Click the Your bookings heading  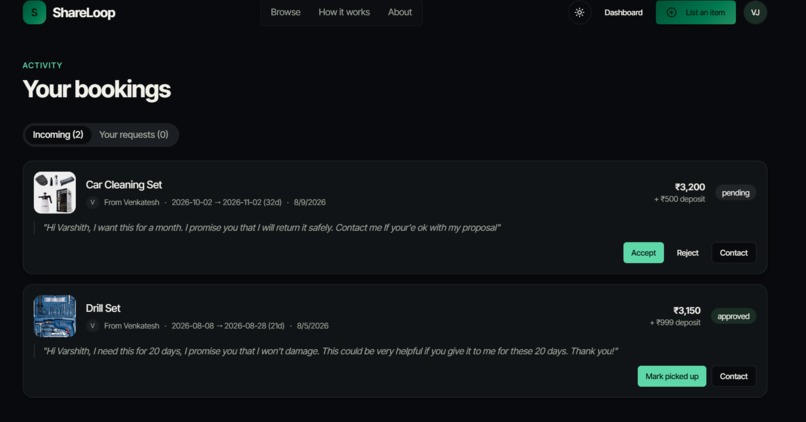[x=97, y=89]
